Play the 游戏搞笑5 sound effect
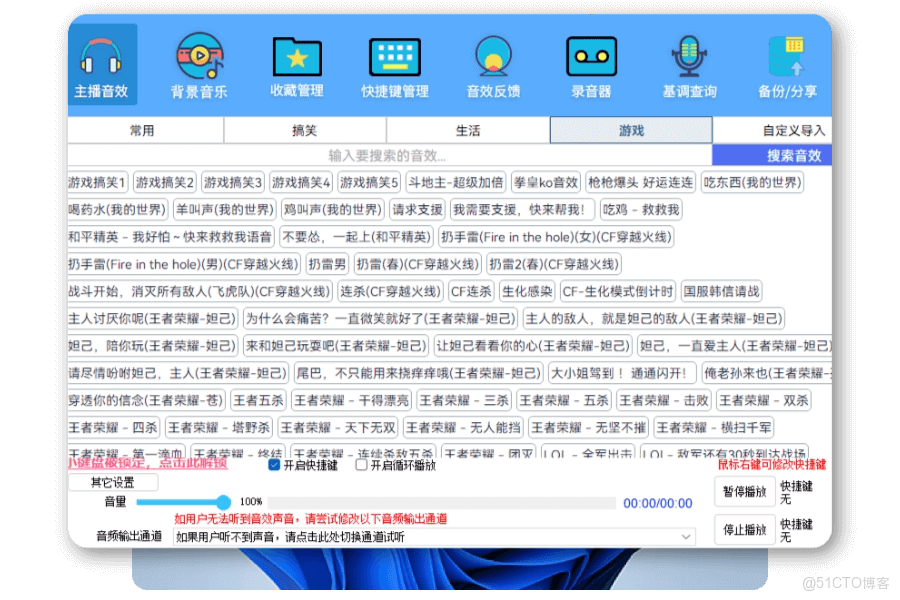 point(369,183)
